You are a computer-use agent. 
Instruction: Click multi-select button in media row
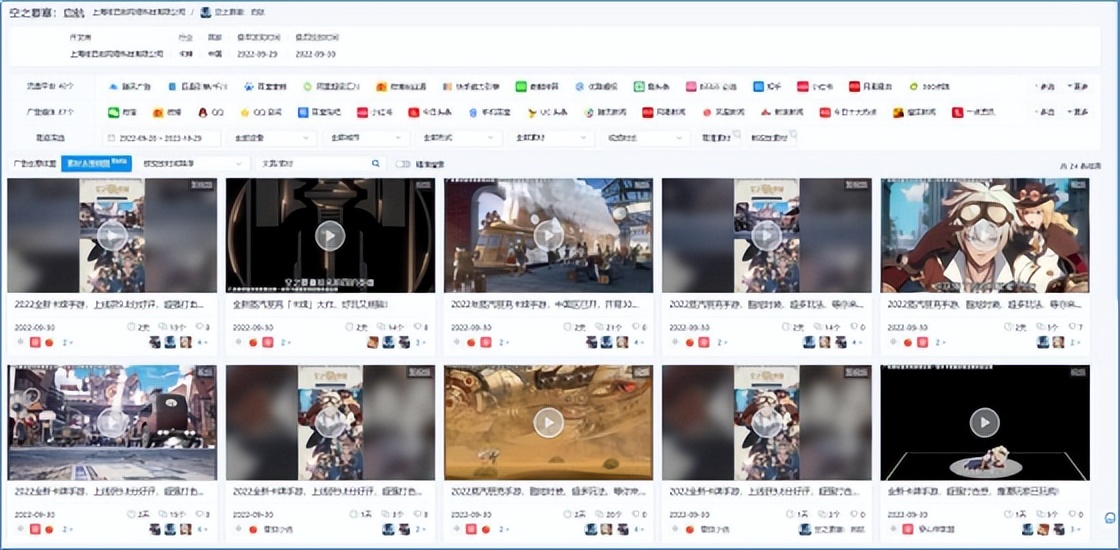tap(1045, 113)
